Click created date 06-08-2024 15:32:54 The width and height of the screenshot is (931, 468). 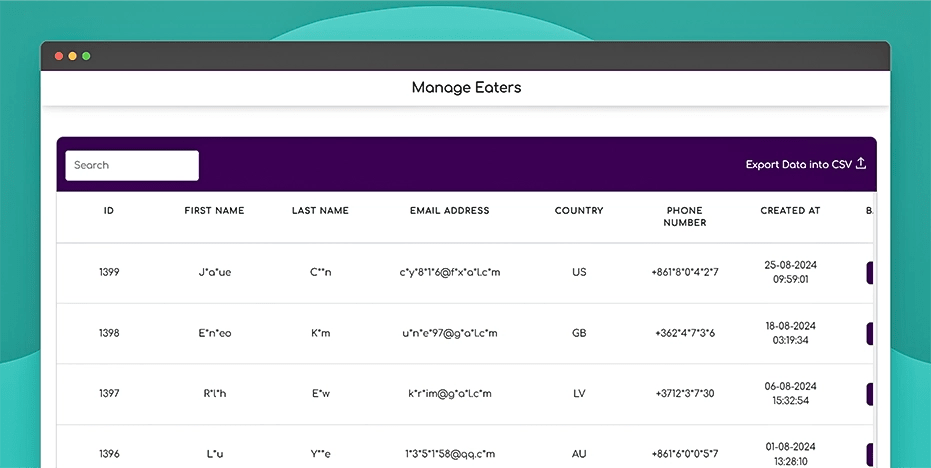coord(790,393)
